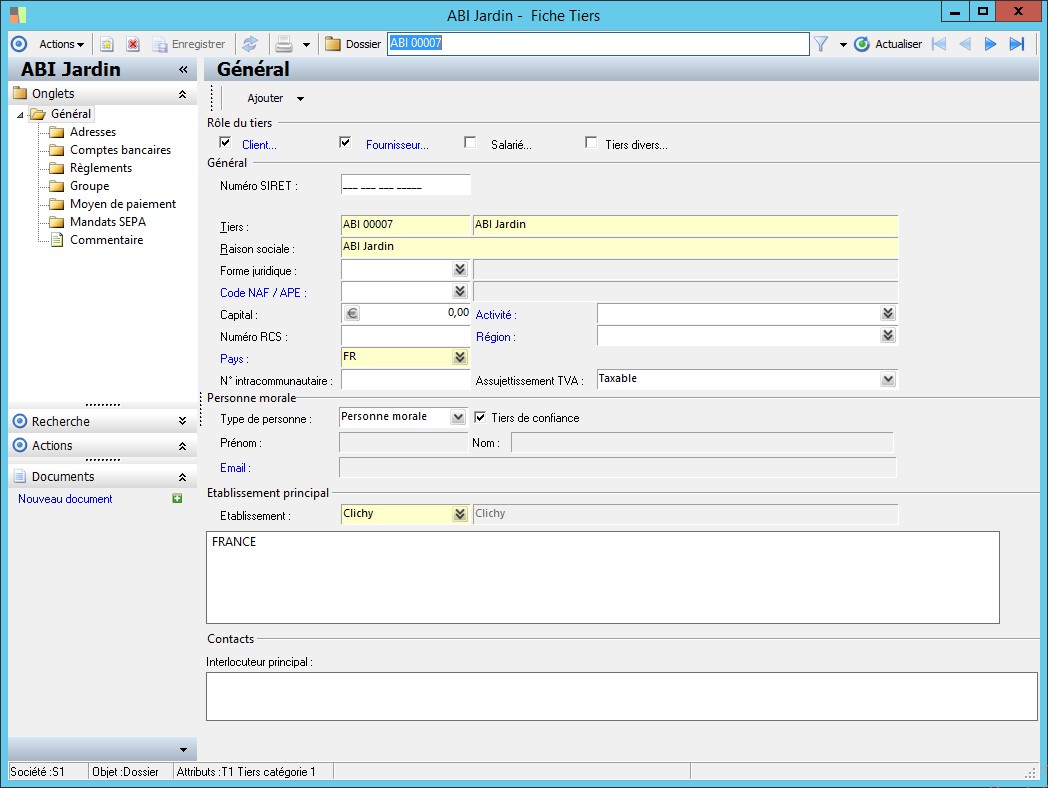Jump to the last record arrow
Image resolution: width=1048 pixels, height=788 pixels.
[x=1017, y=44]
